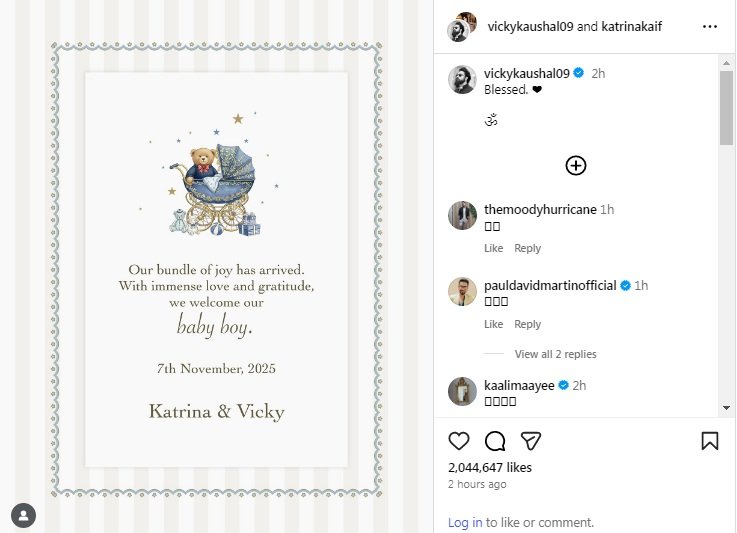Expand View all 2 replies
Viewport: 737px width, 533px height.
pyautogui.click(x=555, y=354)
